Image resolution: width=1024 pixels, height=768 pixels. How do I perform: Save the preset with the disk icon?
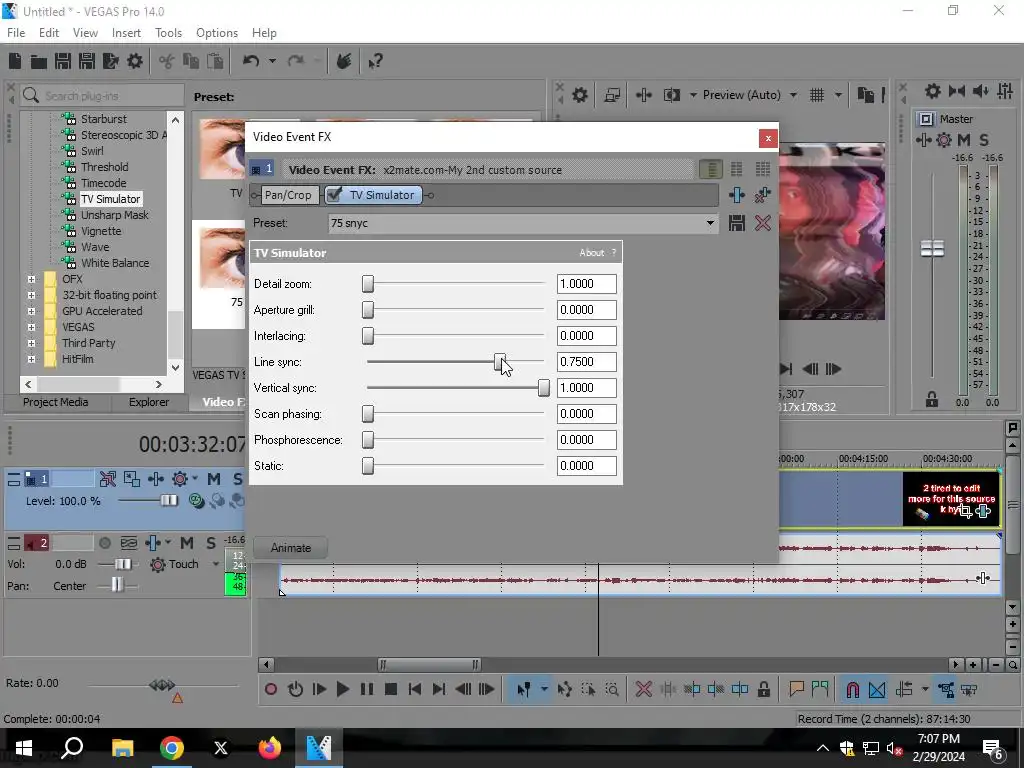pyautogui.click(x=737, y=223)
